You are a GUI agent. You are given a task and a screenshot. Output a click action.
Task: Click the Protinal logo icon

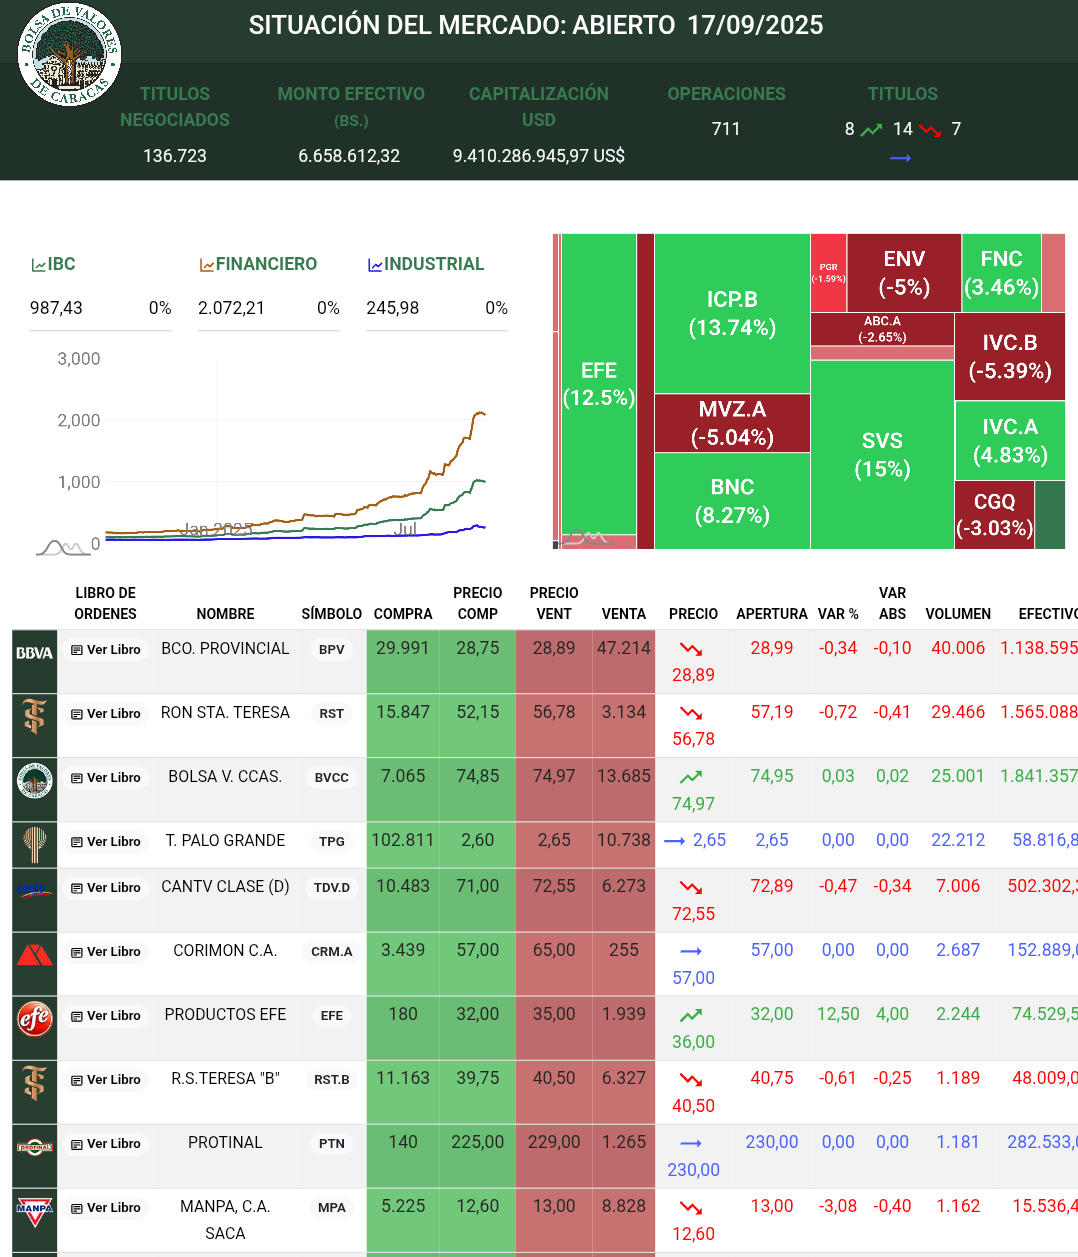click(34, 1147)
